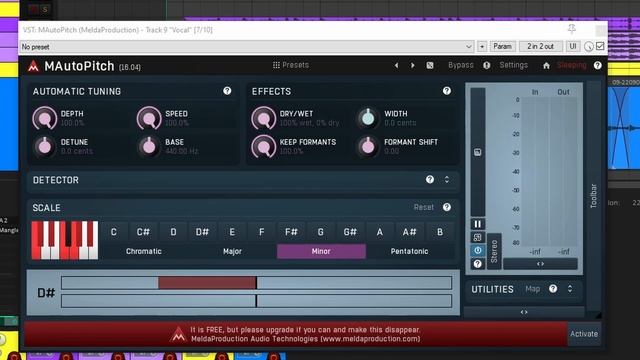Select the Minor scale
This screenshot has height=360, width=640.
pos(321,251)
